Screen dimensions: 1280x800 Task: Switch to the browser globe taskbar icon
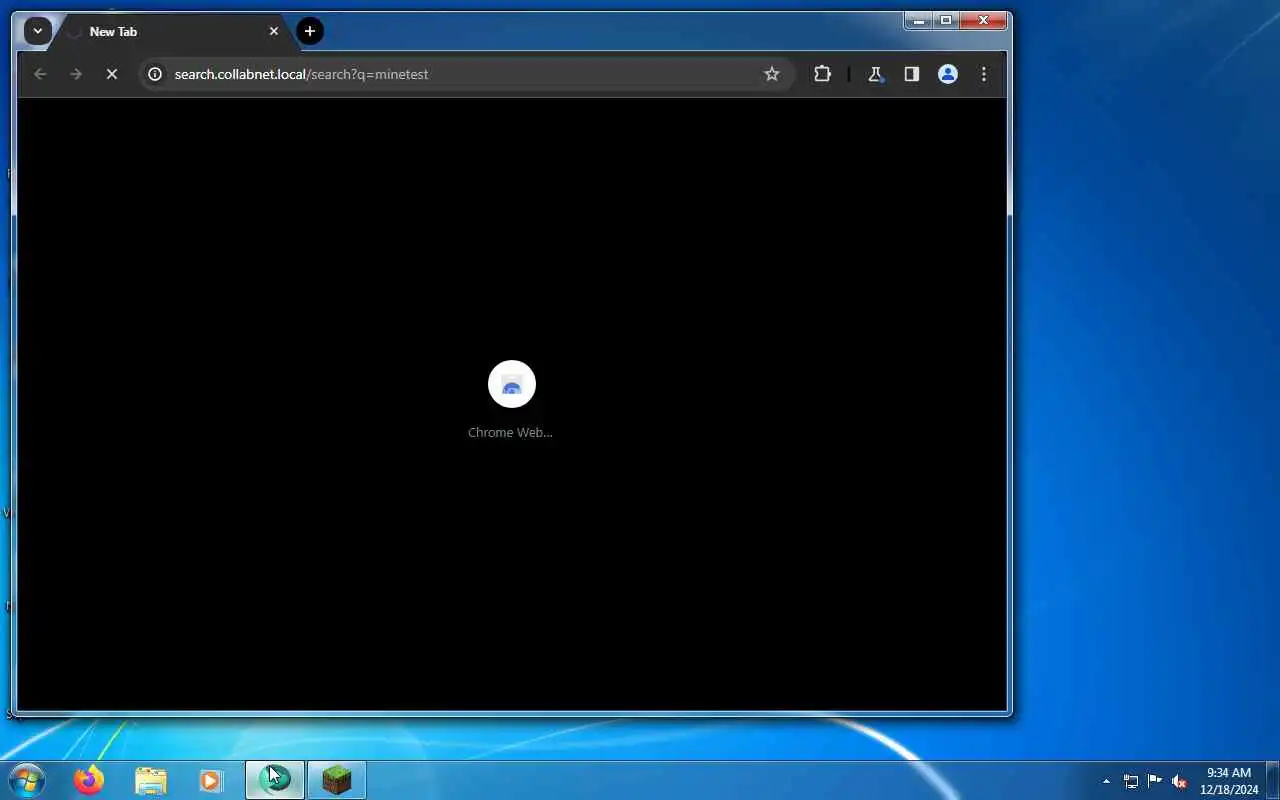tap(275, 780)
